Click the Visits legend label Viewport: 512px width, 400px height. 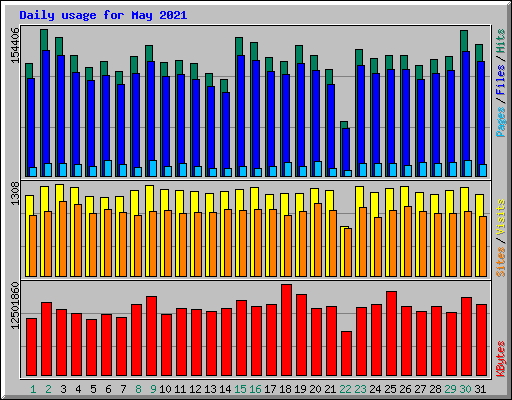coord(500,217)
